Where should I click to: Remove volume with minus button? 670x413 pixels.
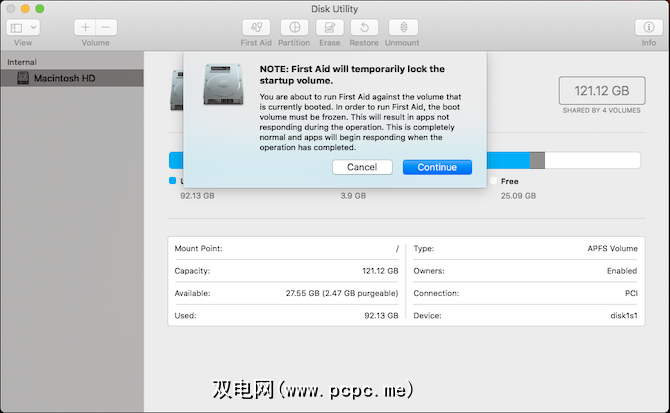(106, 28)
